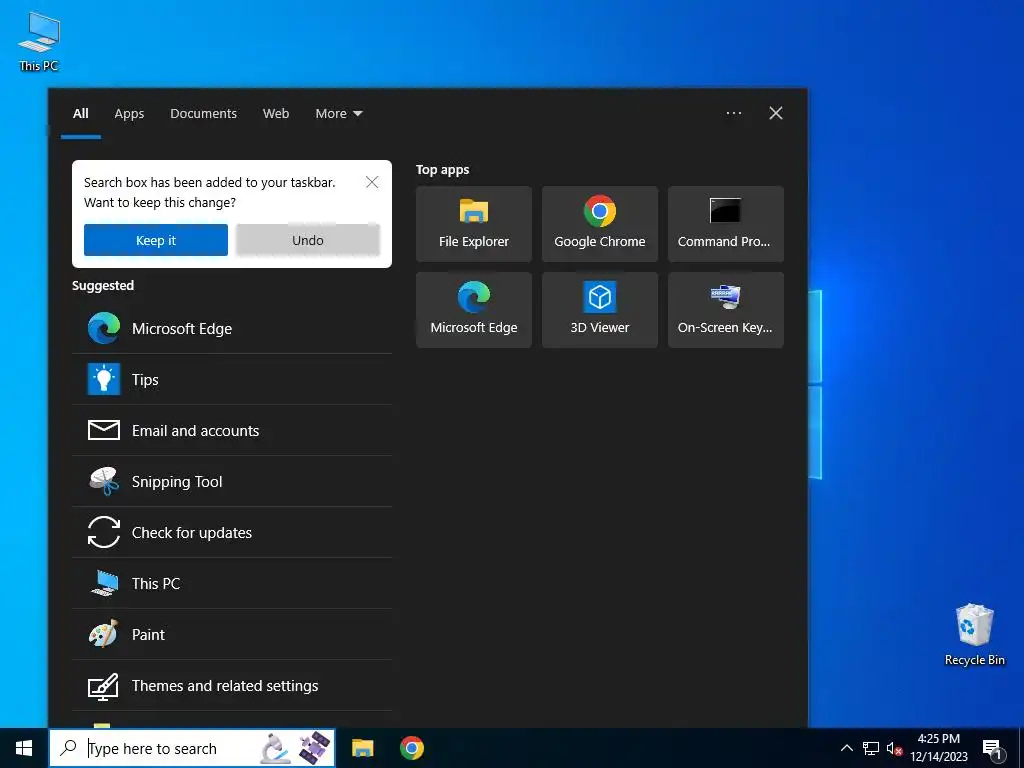Open File Explorer from Top apps
The image size is (1024, 768).
pyautogui.click(x=473, y=224)
